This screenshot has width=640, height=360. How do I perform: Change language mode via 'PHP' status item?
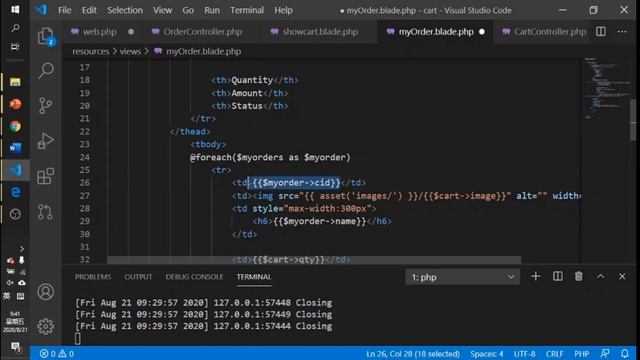pyautogui.click(x=582, y=353)
